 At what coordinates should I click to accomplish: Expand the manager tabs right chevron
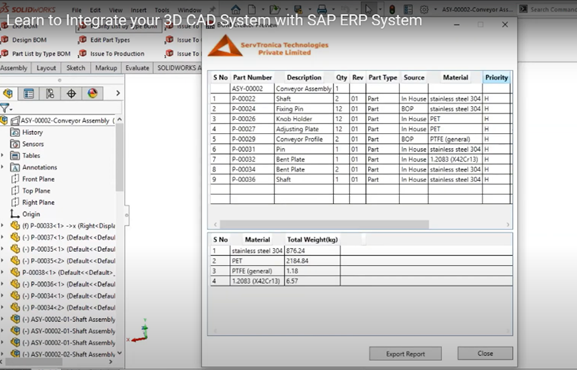point(118,94)
